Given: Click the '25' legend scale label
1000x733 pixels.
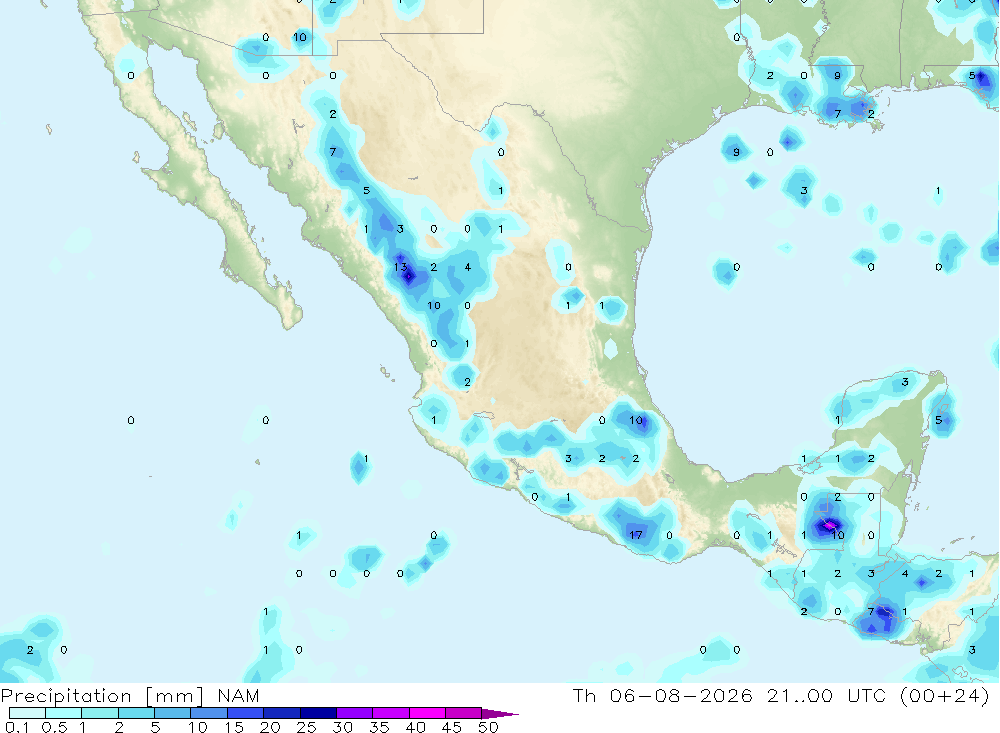Looking at the screenshot, I should tap(306, 727).
